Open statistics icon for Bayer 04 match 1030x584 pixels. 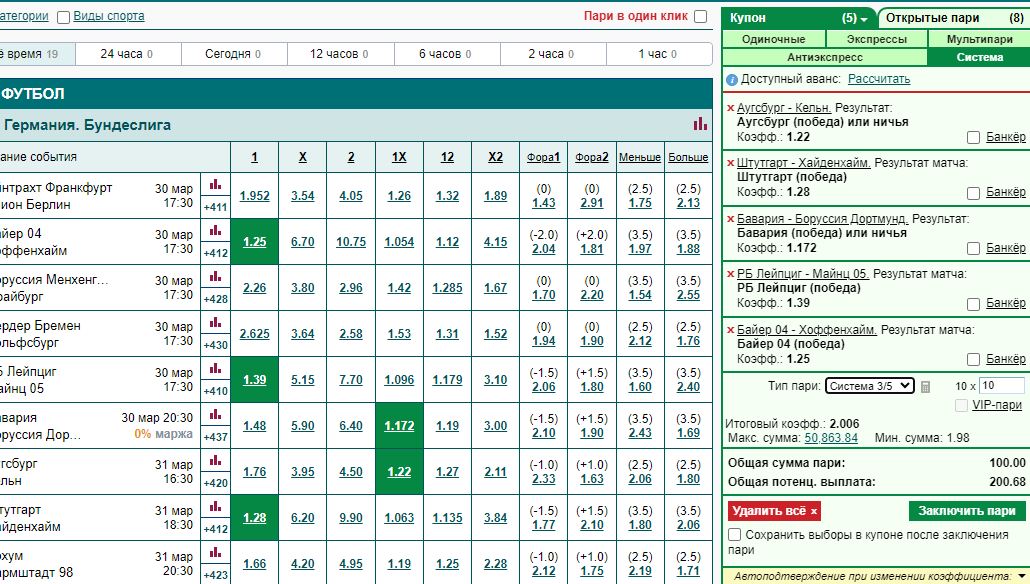point(215,231)
